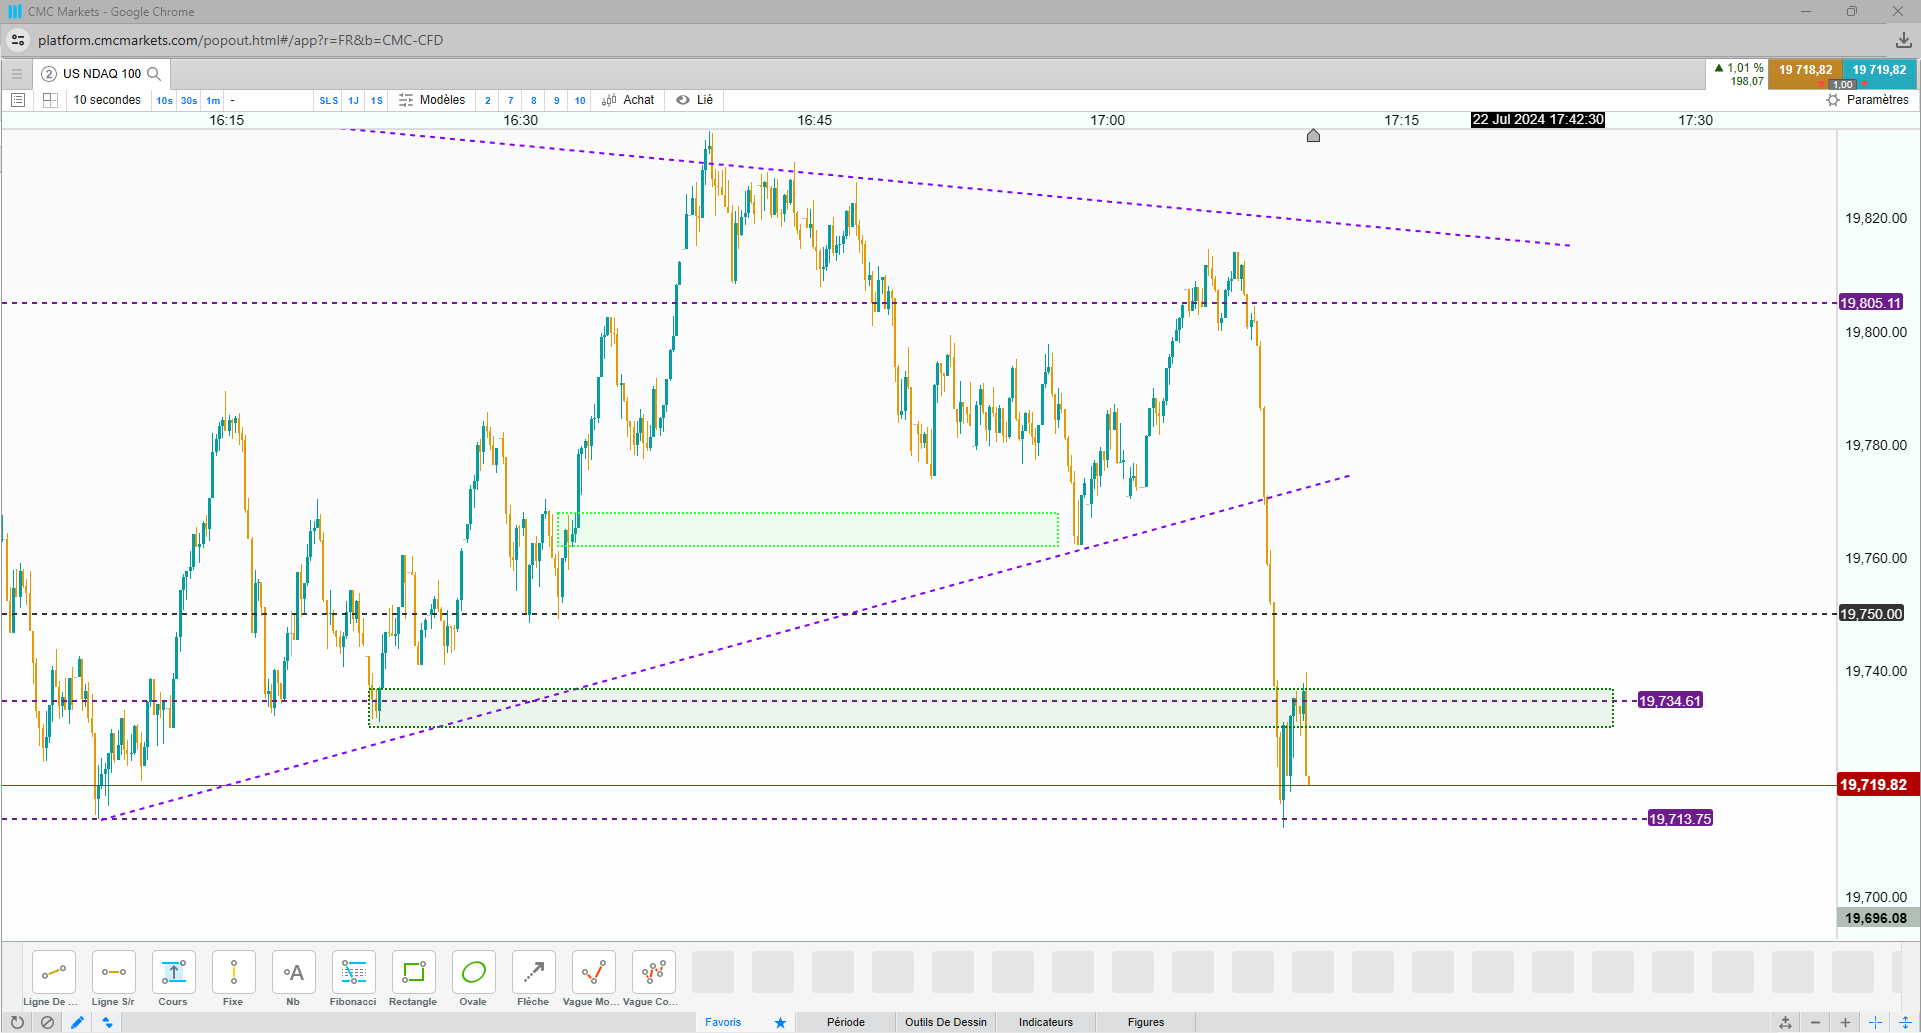Select the Fibonacci drawing tool
Screen dimensions: 1921x1033
[353, 979]
